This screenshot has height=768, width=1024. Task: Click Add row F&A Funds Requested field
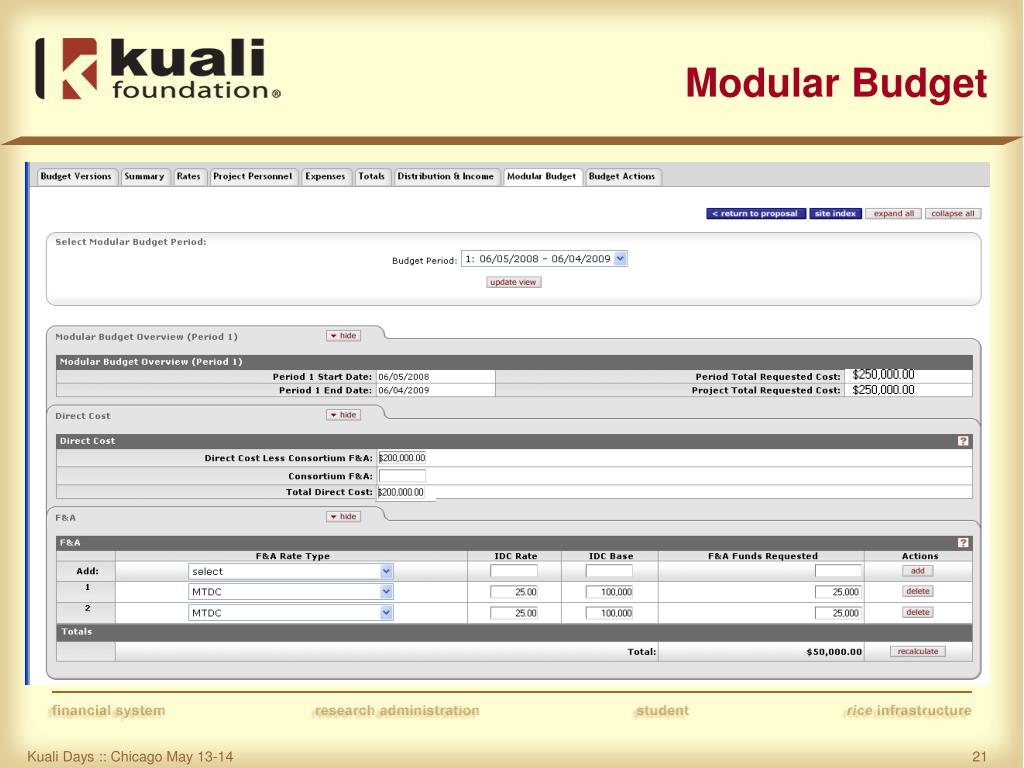[839, 571]
